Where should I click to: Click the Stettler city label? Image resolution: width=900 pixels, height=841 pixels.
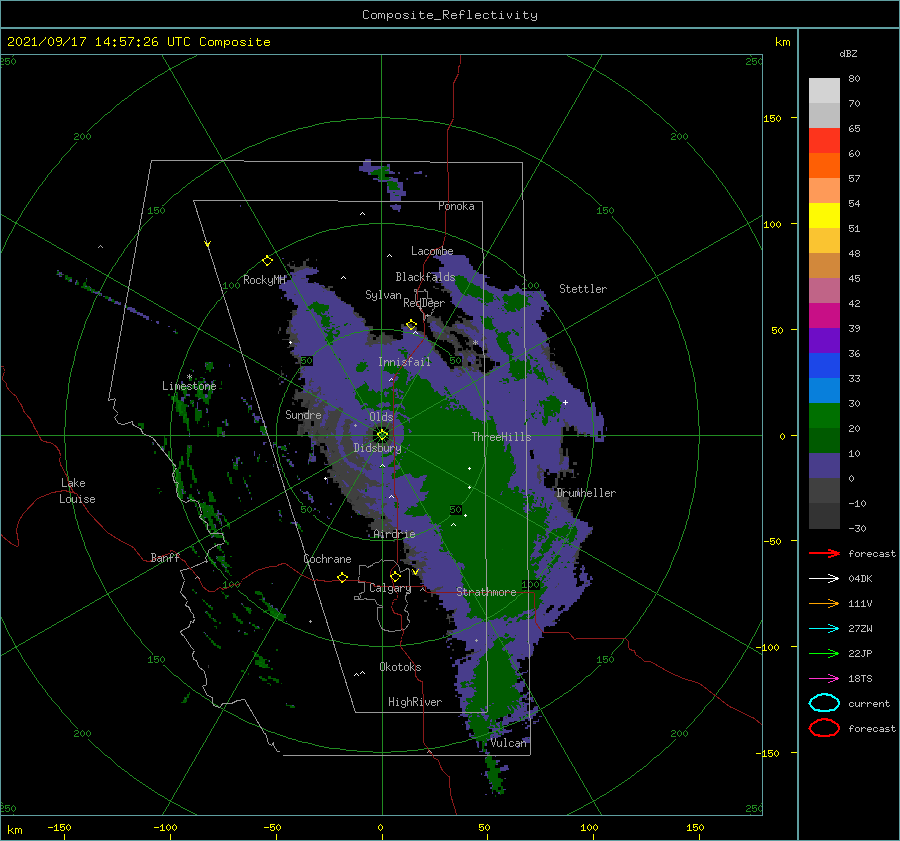(583, 289)
